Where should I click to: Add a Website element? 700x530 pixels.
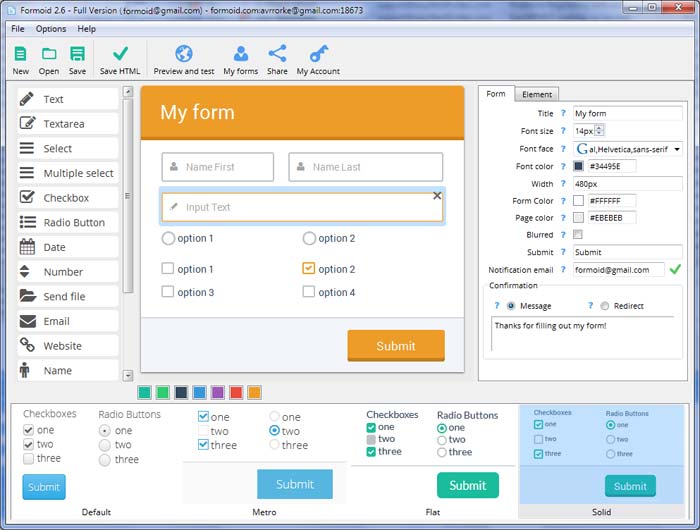click(x=68, y=346)
